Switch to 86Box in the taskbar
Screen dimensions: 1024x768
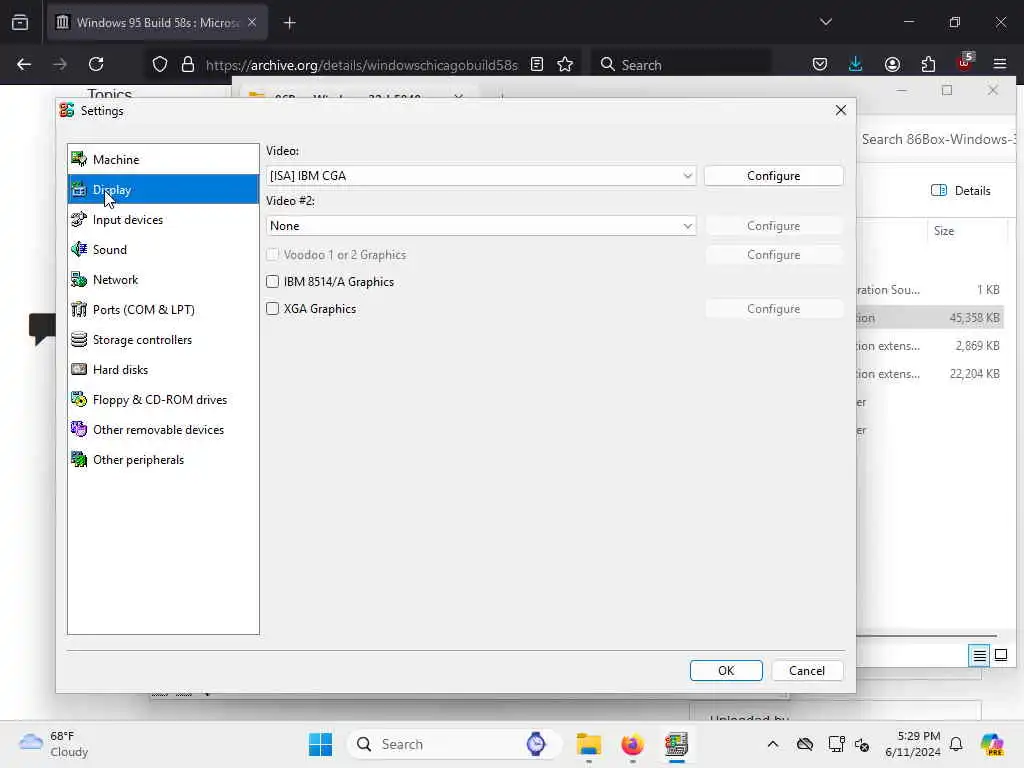pos(676,744)
